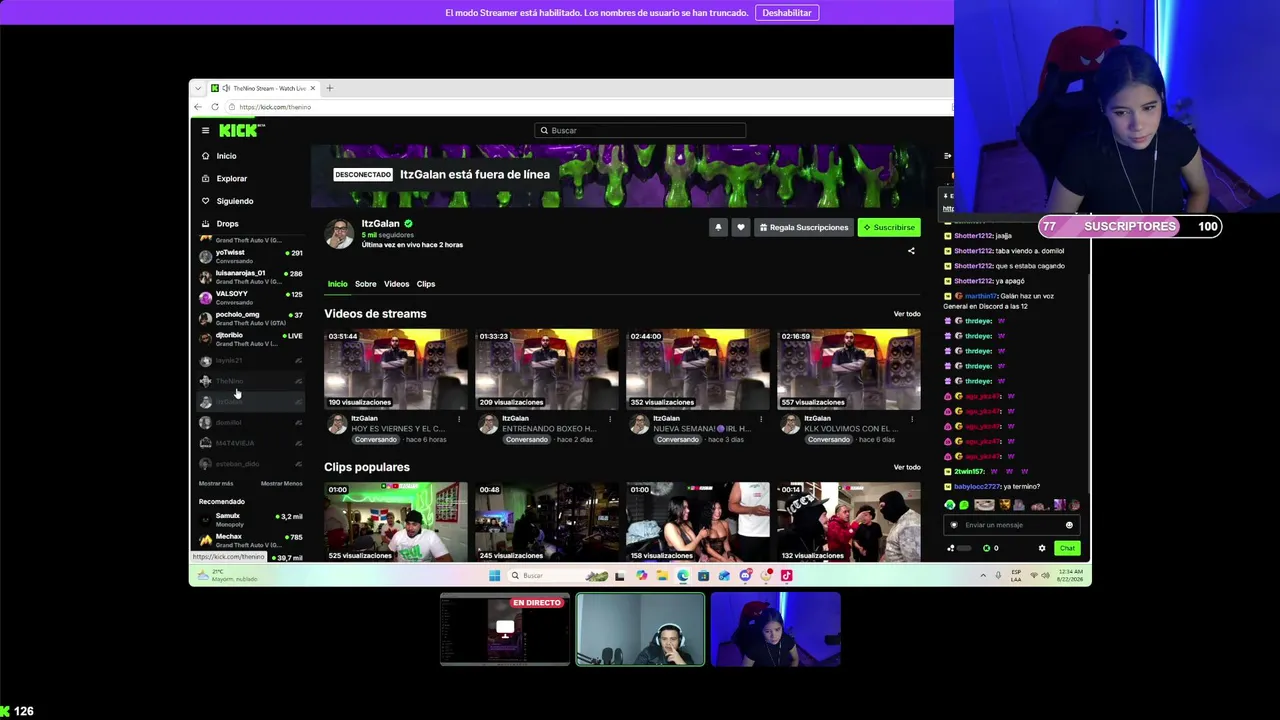Follow ItzGalan with the heart button
This screenshot has height=720, width=1280.
741,228
